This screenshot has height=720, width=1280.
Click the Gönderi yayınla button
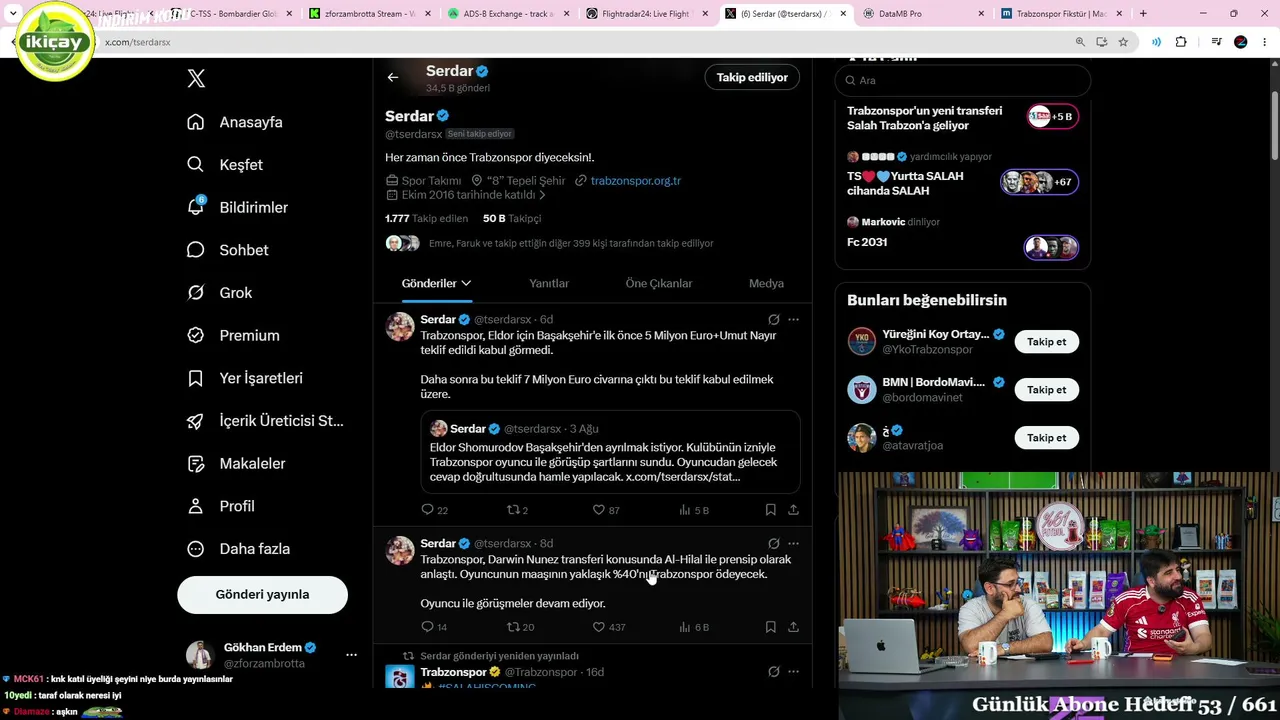point(262,594)
